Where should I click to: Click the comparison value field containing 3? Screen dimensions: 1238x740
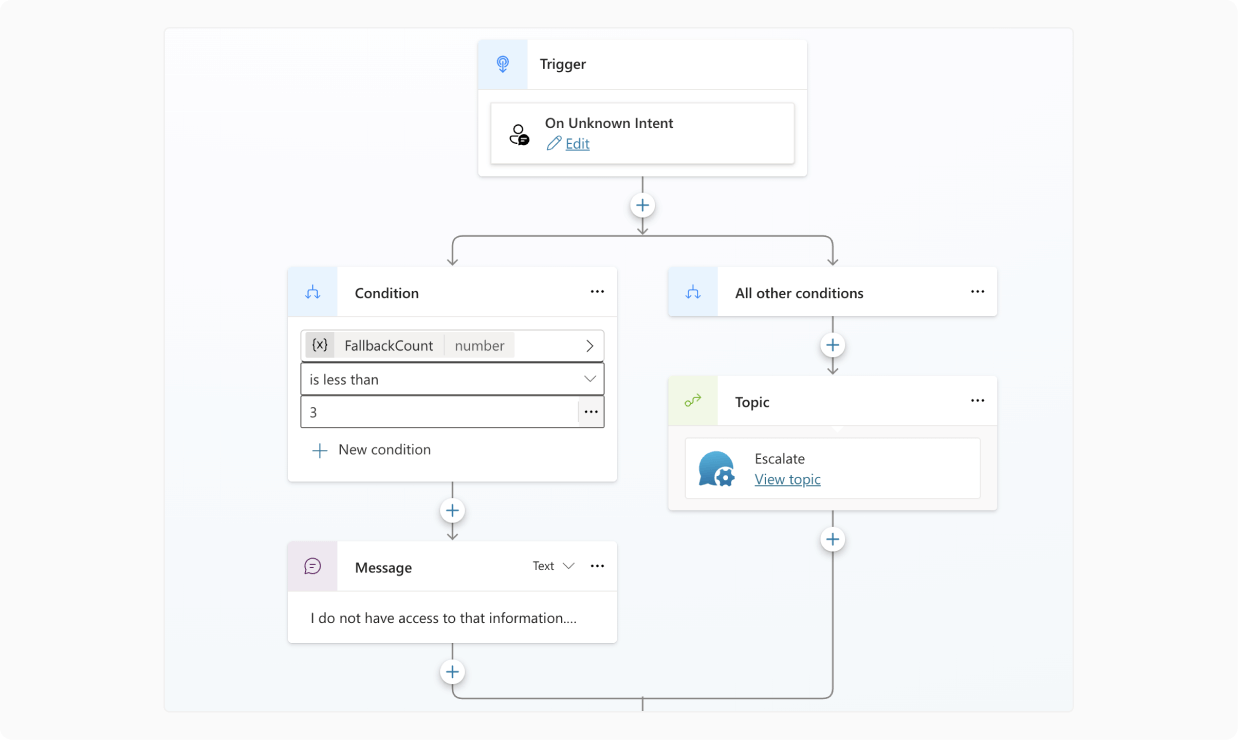click(440, 412)
